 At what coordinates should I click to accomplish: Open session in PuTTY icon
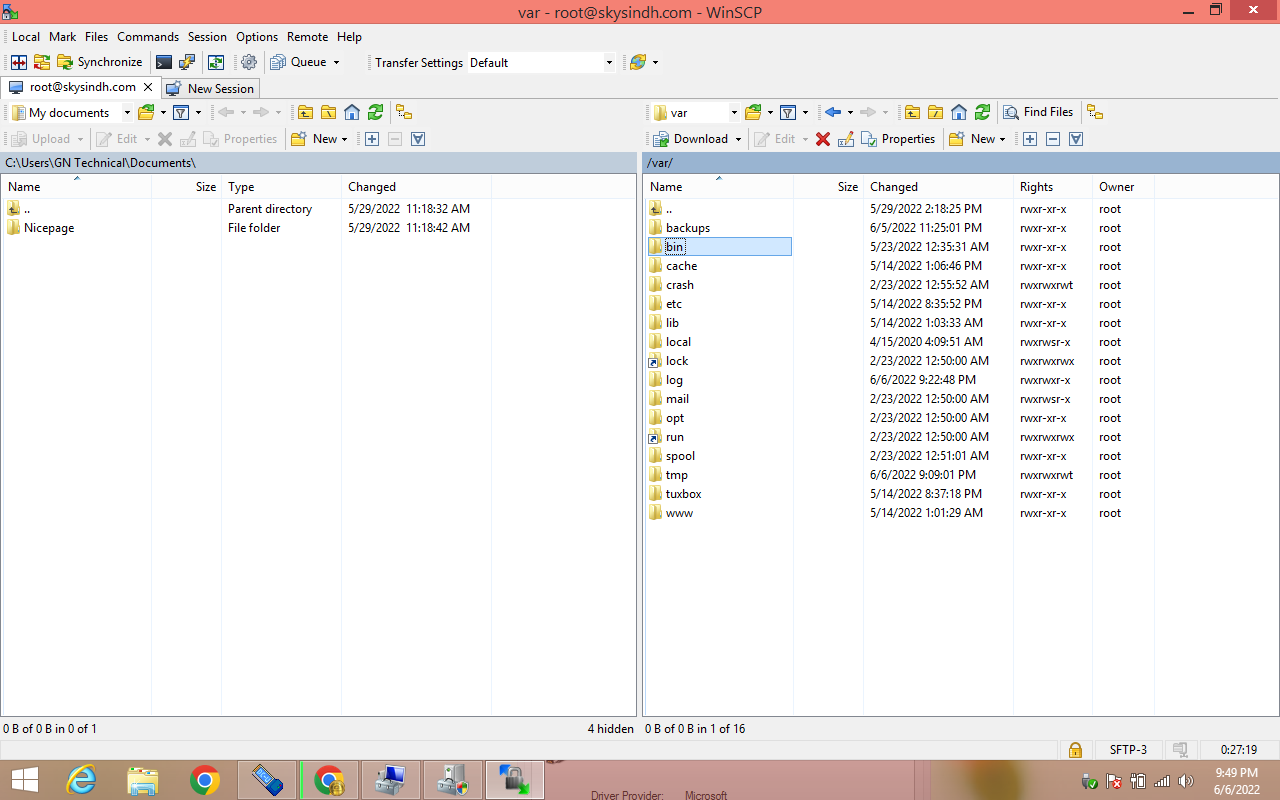coord(187,62)
